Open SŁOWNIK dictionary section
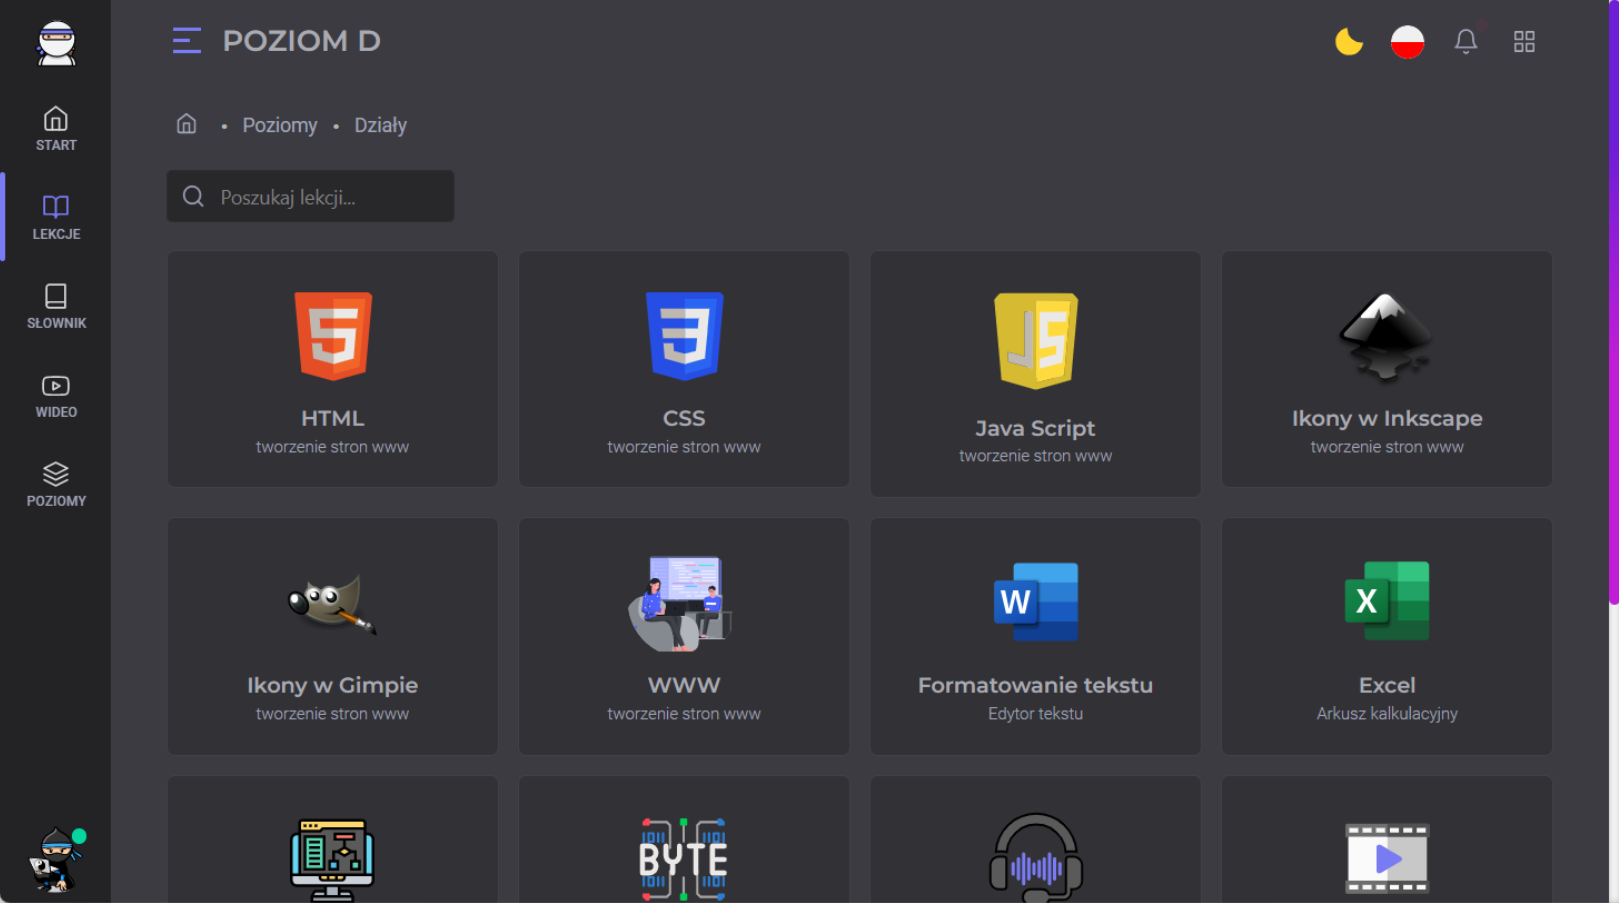 (56, 306)
